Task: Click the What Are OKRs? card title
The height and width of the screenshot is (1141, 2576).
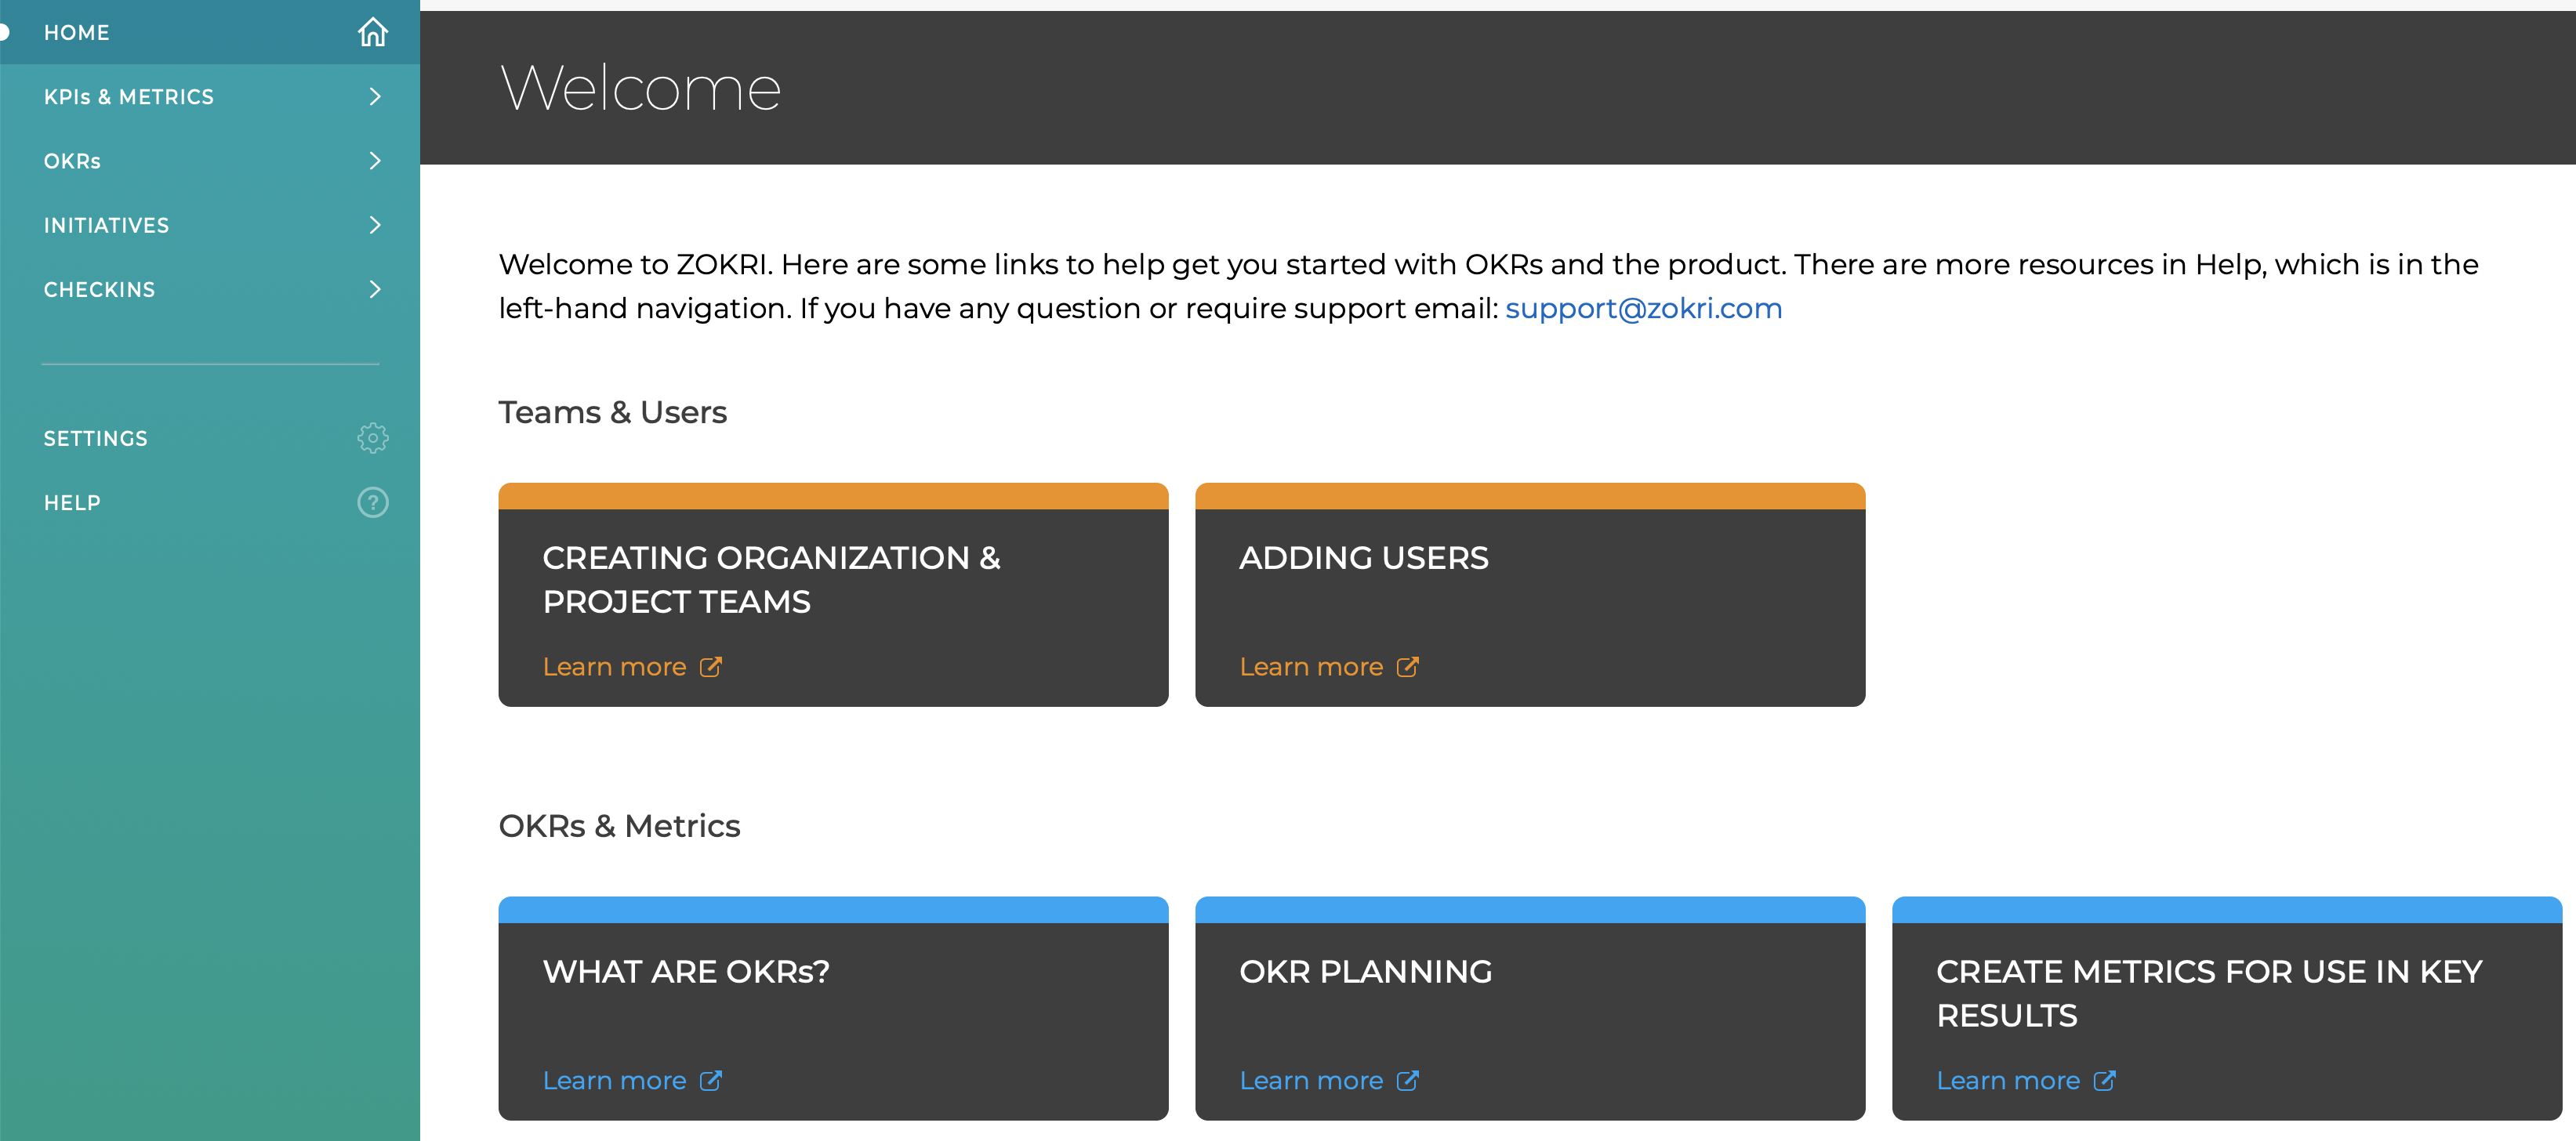Action: [x=686, y=972]
